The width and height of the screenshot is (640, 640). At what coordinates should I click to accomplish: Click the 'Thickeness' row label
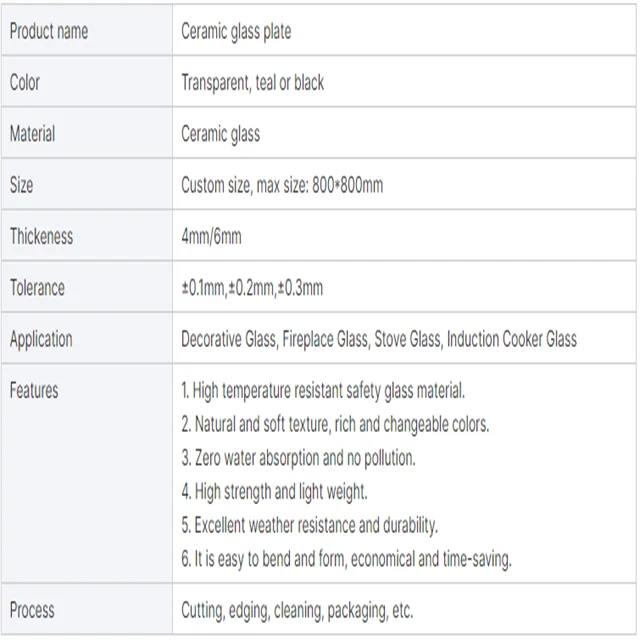41,237
